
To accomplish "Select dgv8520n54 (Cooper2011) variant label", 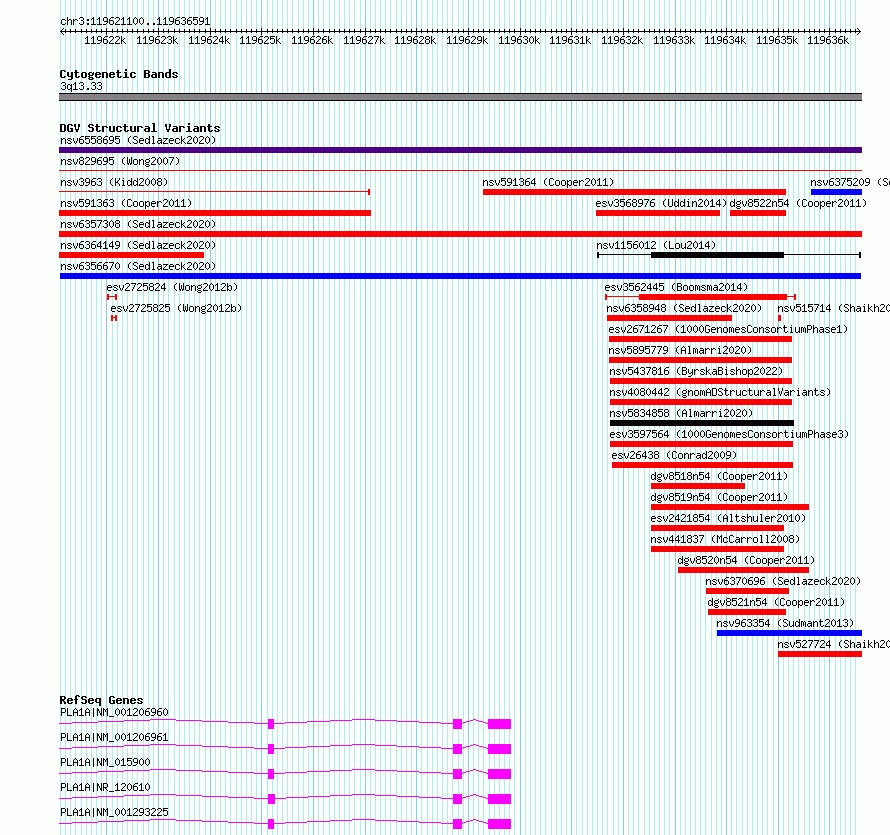I will coord(746,560).
